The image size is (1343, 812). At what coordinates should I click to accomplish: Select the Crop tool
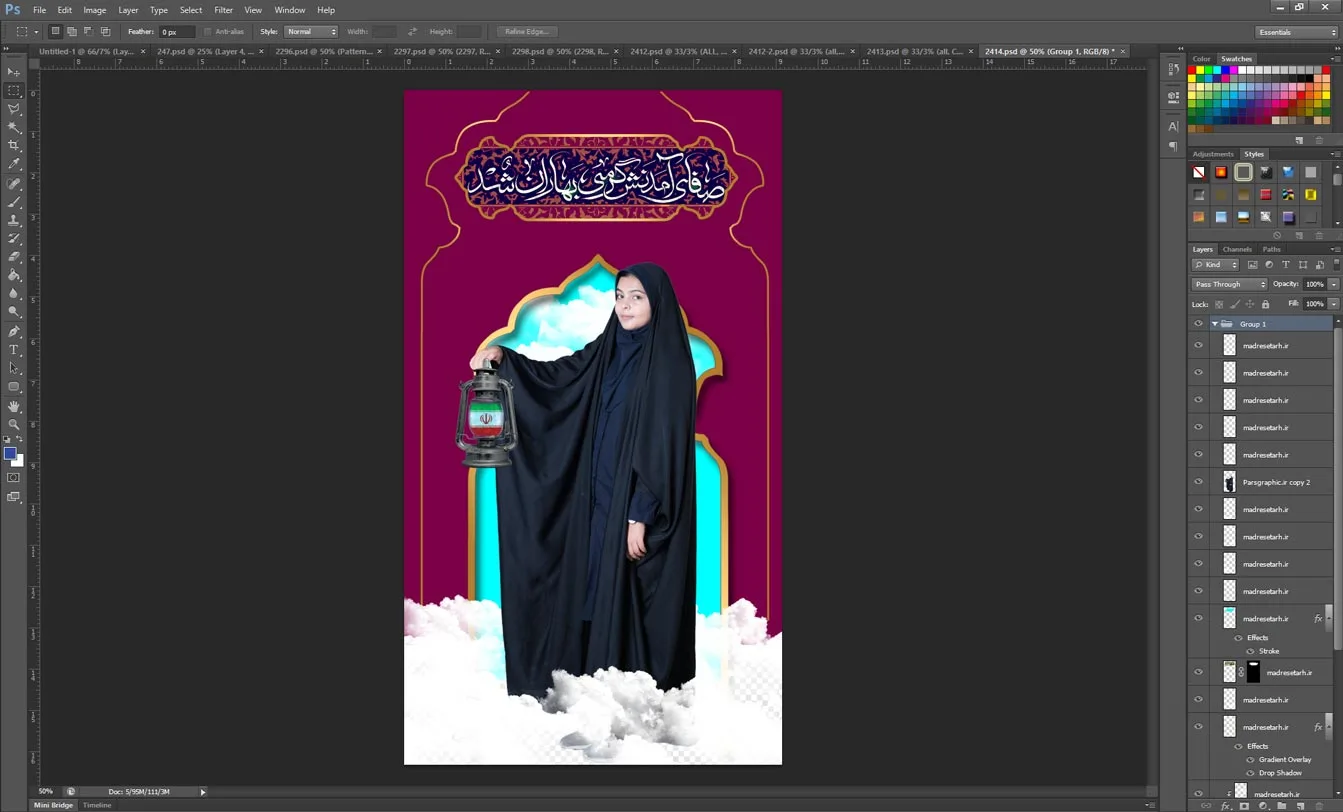[14, 146]
